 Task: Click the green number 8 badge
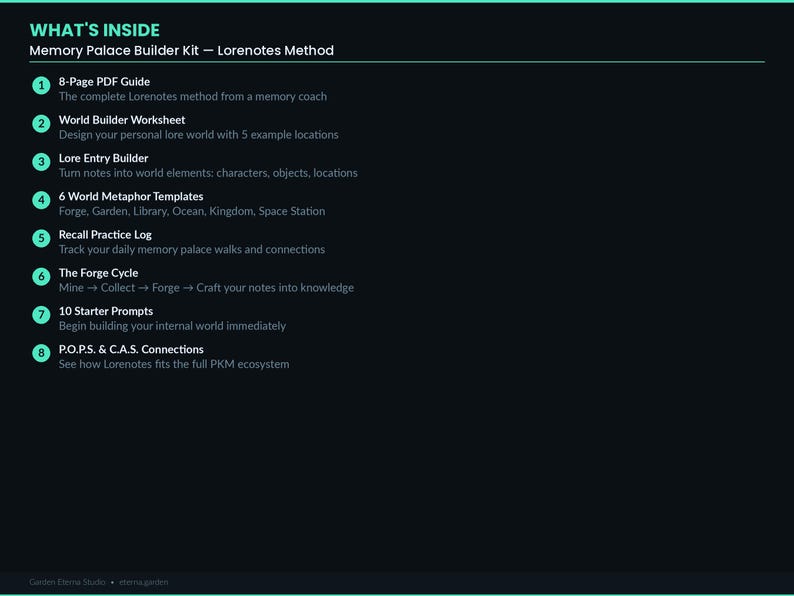pyautogui.click(x=41, y=353)
